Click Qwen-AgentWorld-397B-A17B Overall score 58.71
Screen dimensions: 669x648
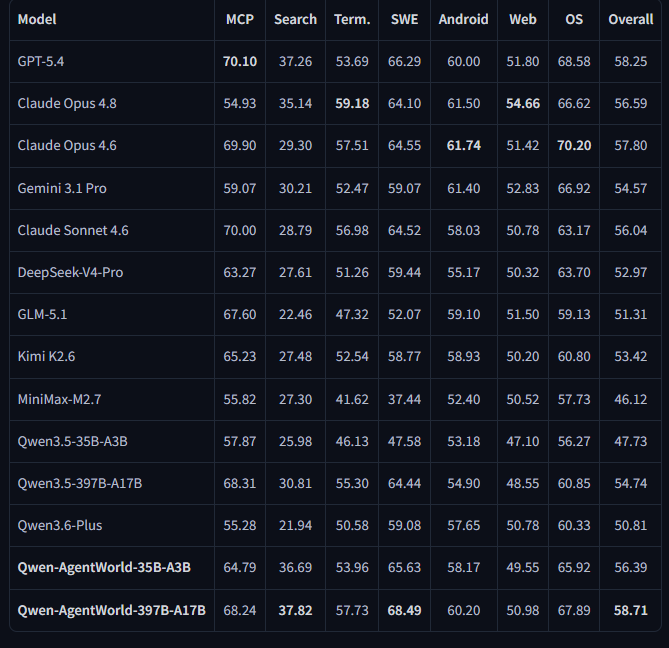[631, 610]
